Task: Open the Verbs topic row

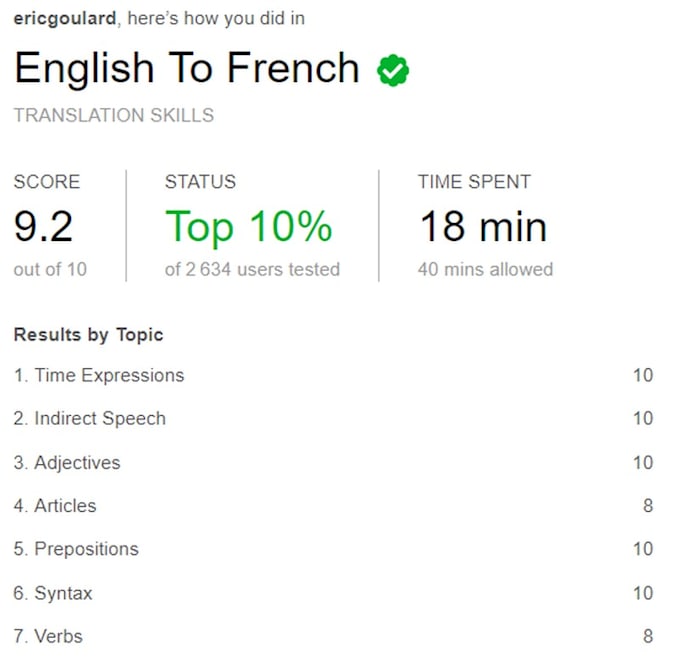Action: coord(333,636)
